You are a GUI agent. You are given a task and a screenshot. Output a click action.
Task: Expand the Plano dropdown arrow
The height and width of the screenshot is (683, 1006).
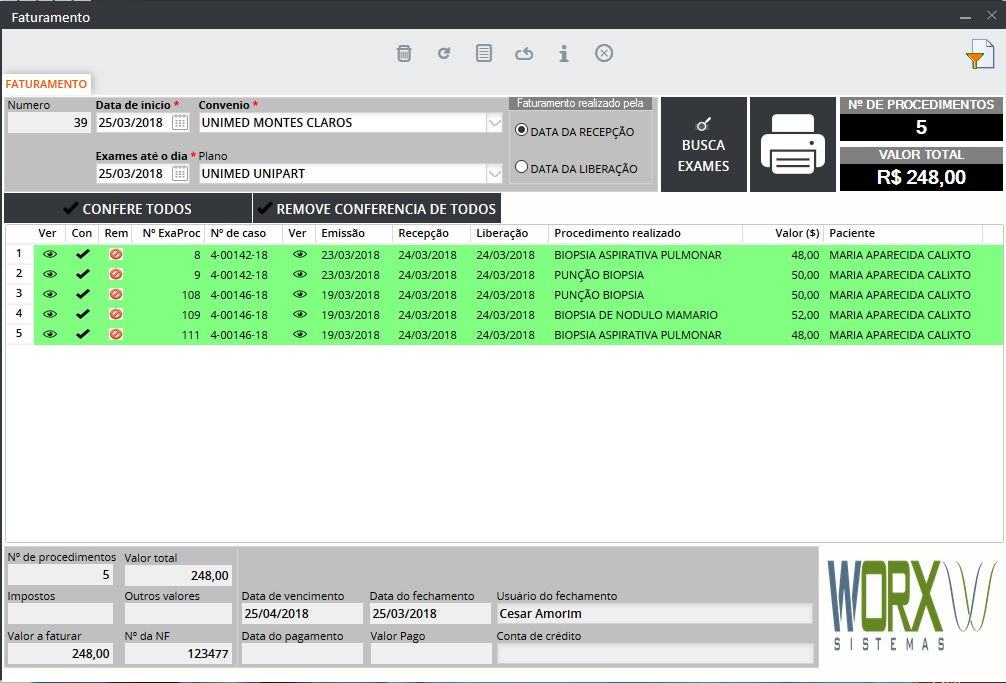(494, 173)
